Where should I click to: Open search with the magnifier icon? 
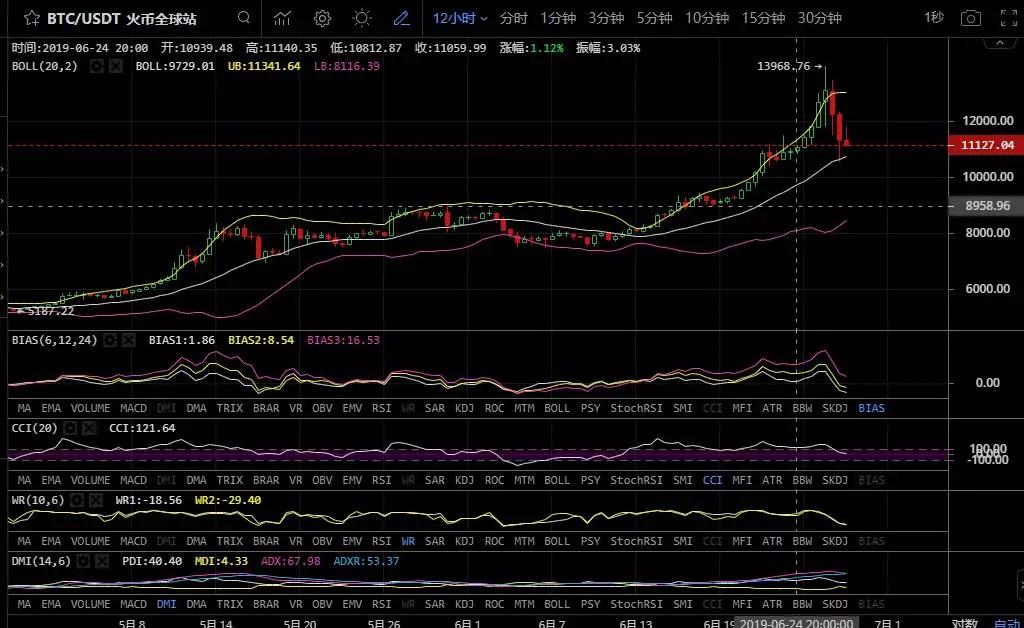coord(243,17)
